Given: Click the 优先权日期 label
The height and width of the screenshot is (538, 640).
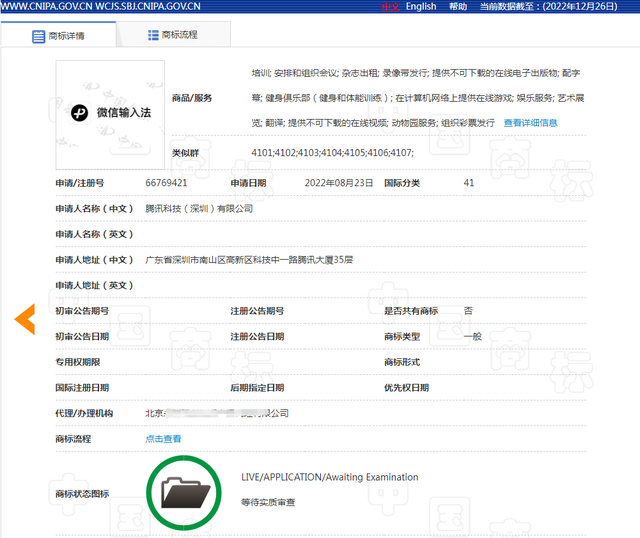Looking at the screenshot, I should tap(406, 388).
